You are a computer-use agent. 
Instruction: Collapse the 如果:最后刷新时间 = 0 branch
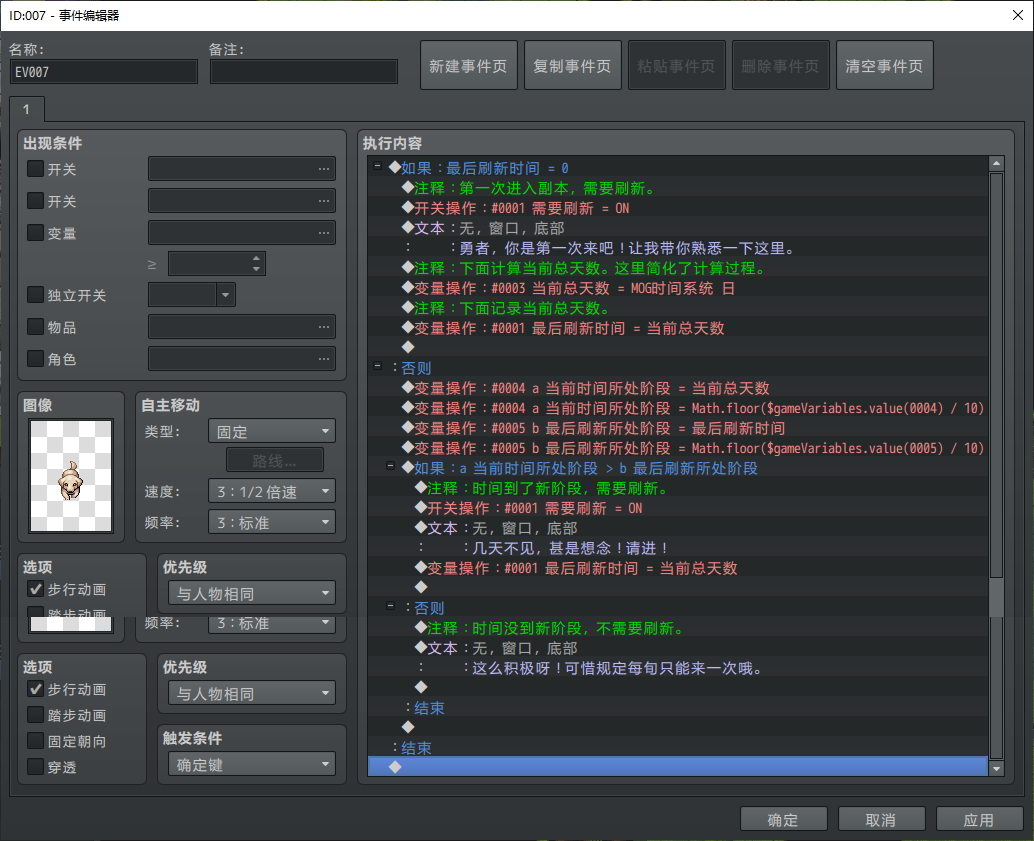pos(377,166)
